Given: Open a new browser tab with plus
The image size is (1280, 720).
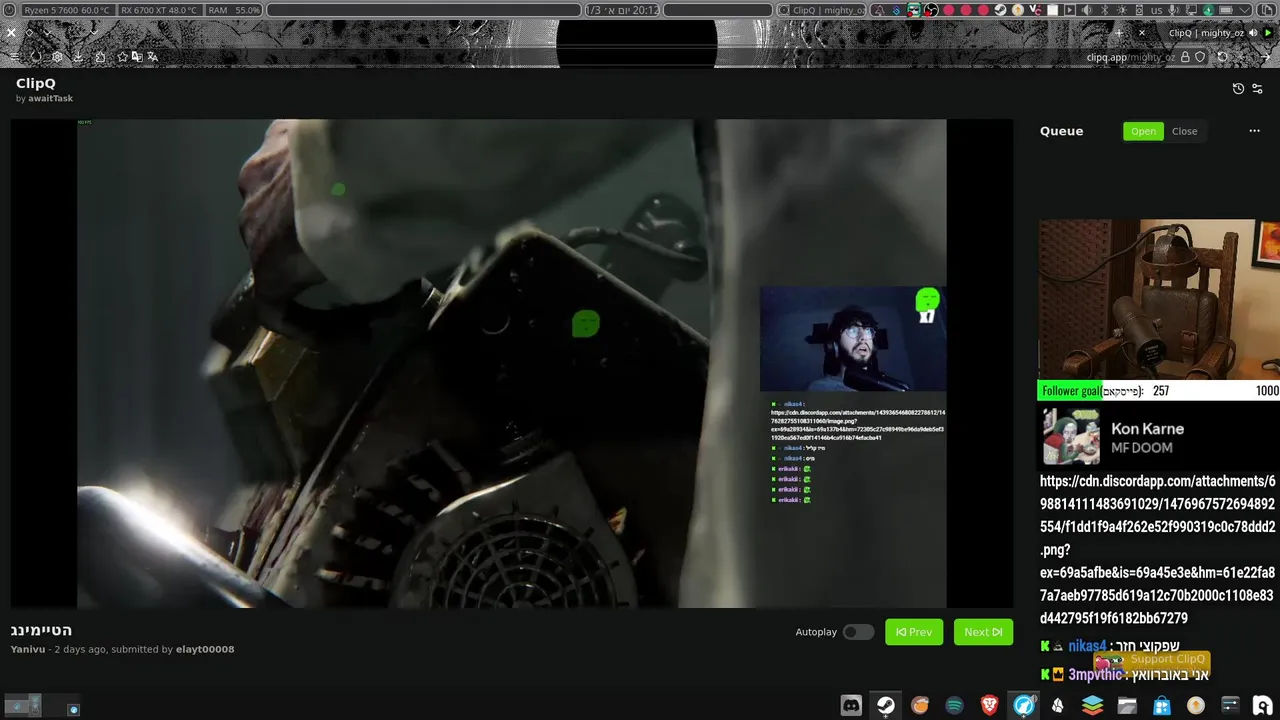Looking at the screenshot, I should 1119,32.
